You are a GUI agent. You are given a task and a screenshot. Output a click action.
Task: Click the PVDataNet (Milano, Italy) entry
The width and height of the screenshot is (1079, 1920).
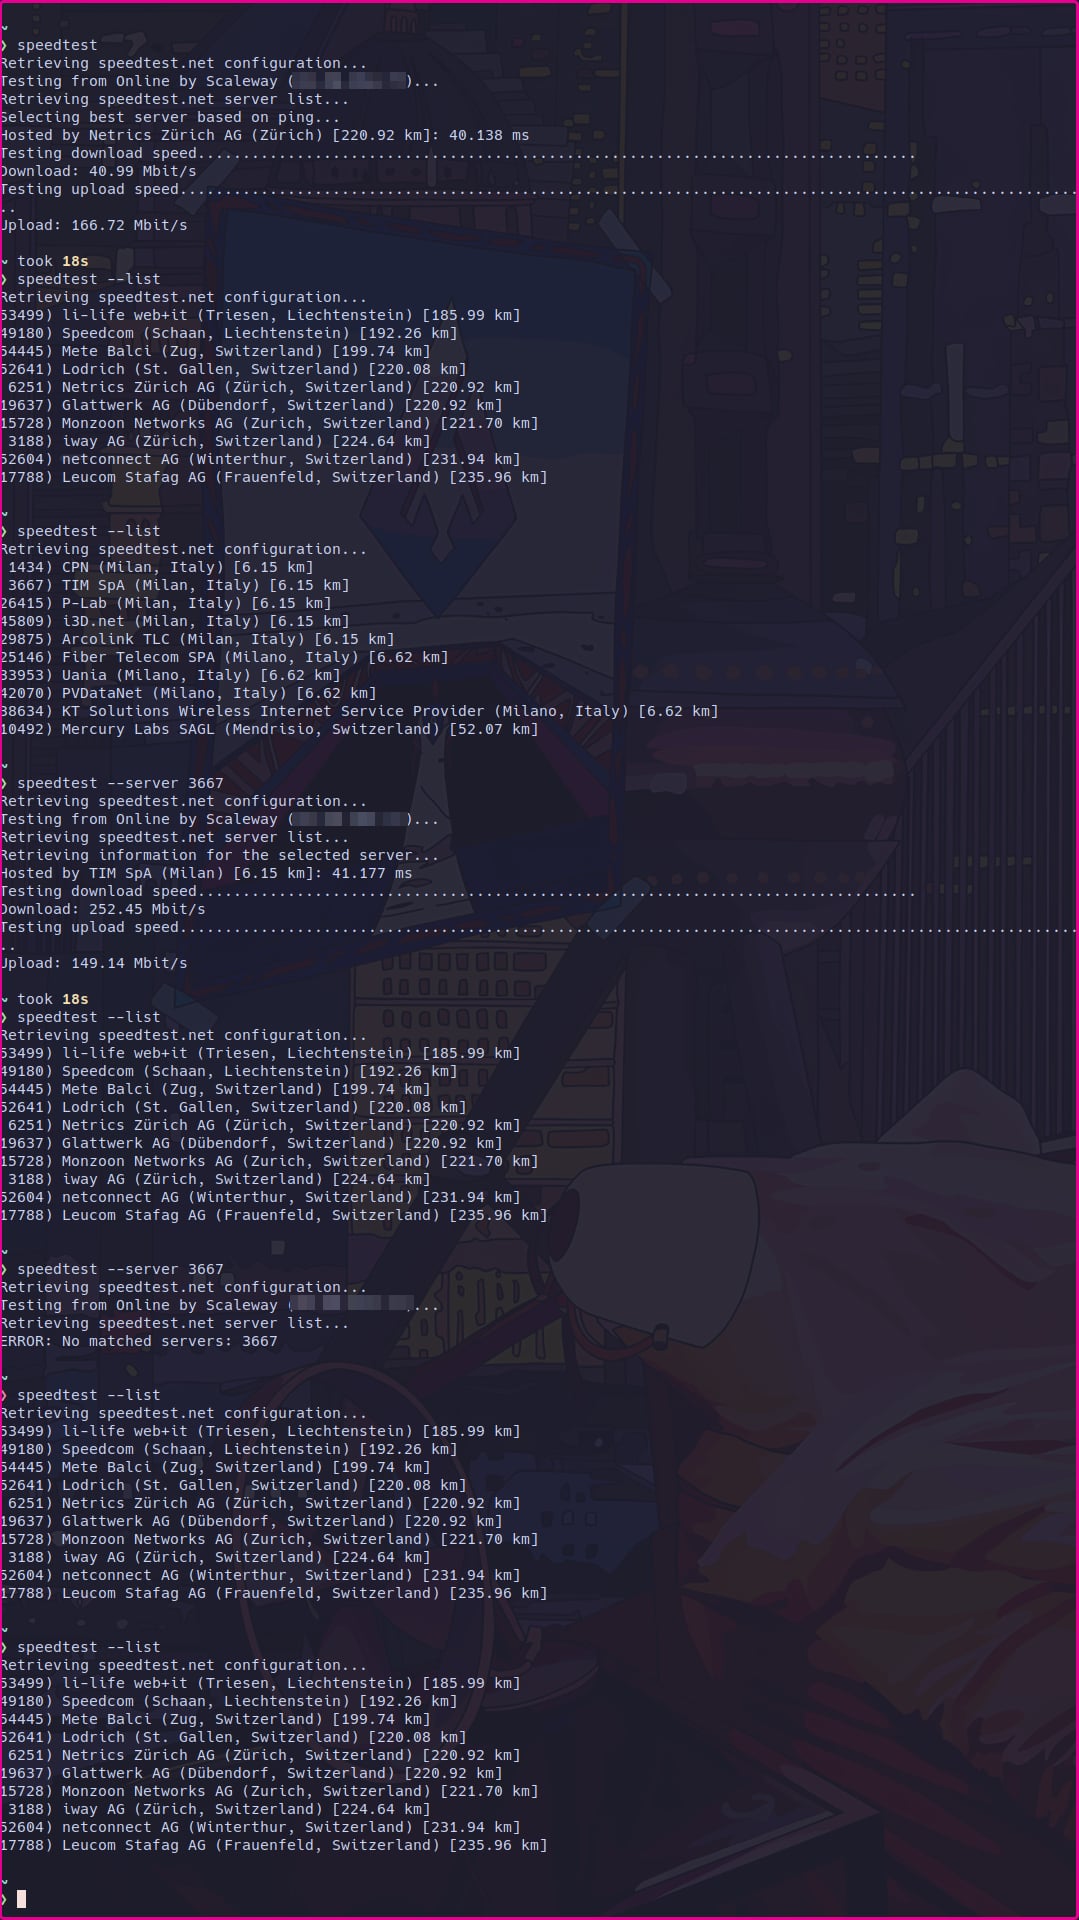tap(188, 693)
